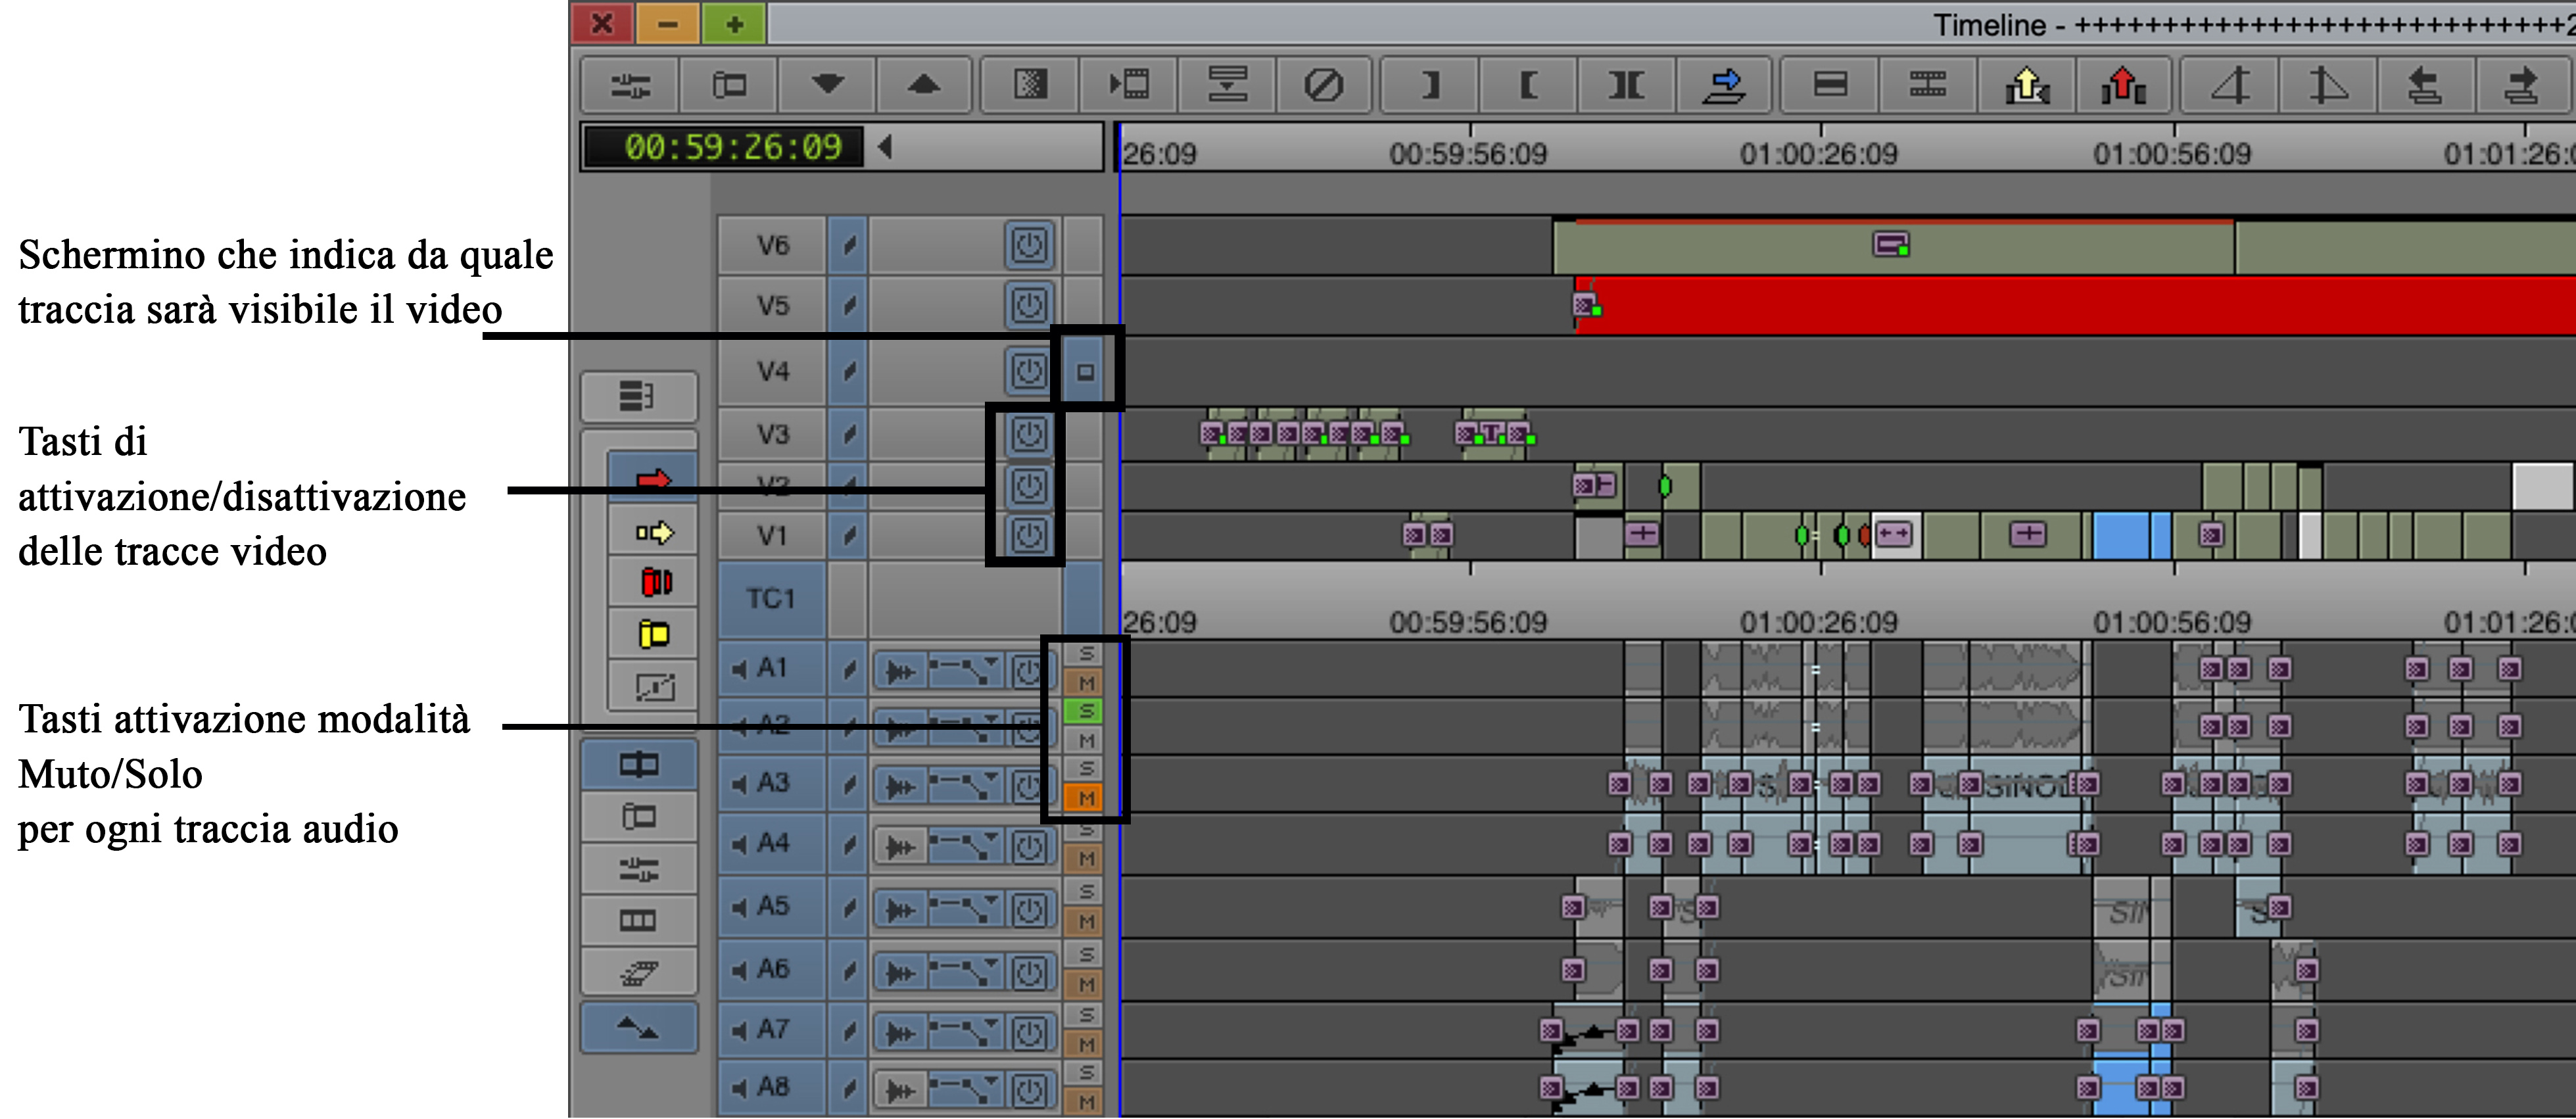The height and width of the screenshot is (1119, 2576).
Task: Click the Mark In bracket button
Action: coord(1430,85)
